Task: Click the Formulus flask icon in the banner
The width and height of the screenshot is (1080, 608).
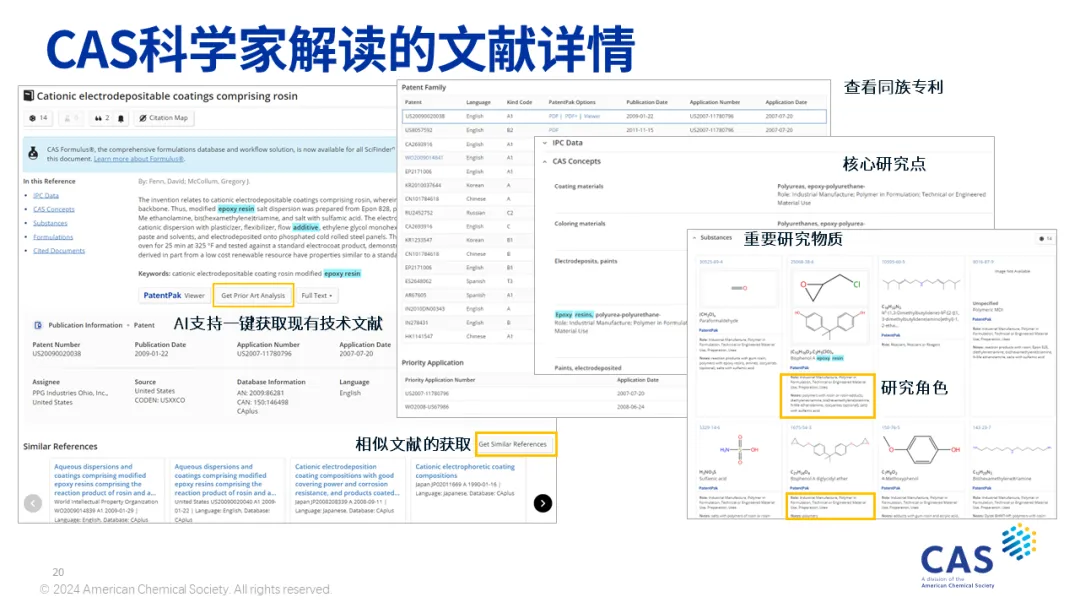Action: click(x=33, y=154)
